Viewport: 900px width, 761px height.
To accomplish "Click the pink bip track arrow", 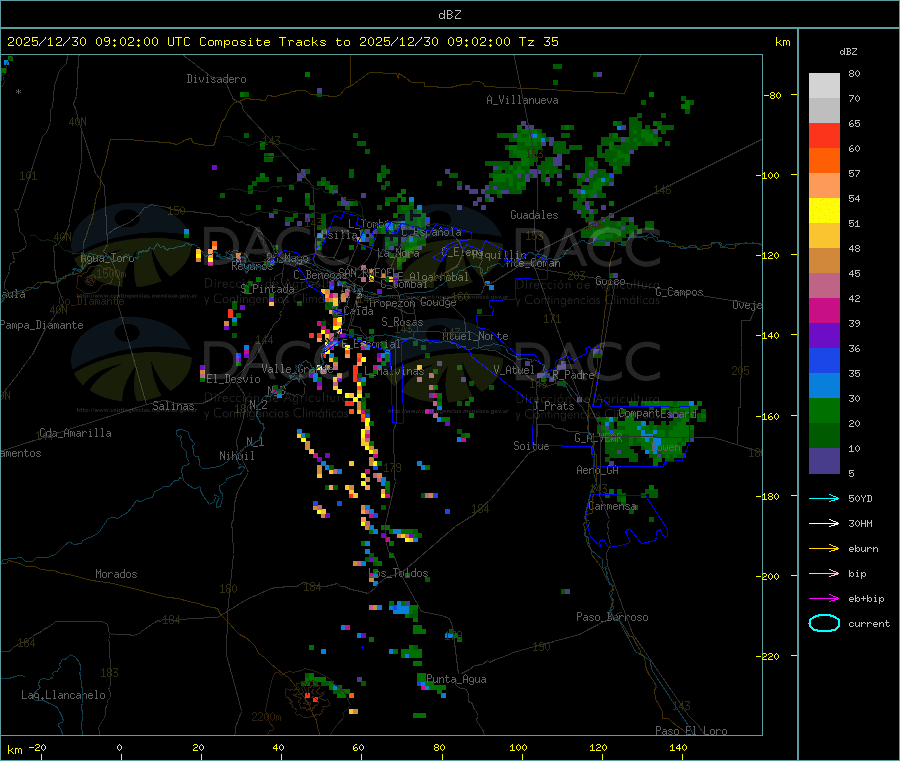I will tap(824, 573).
